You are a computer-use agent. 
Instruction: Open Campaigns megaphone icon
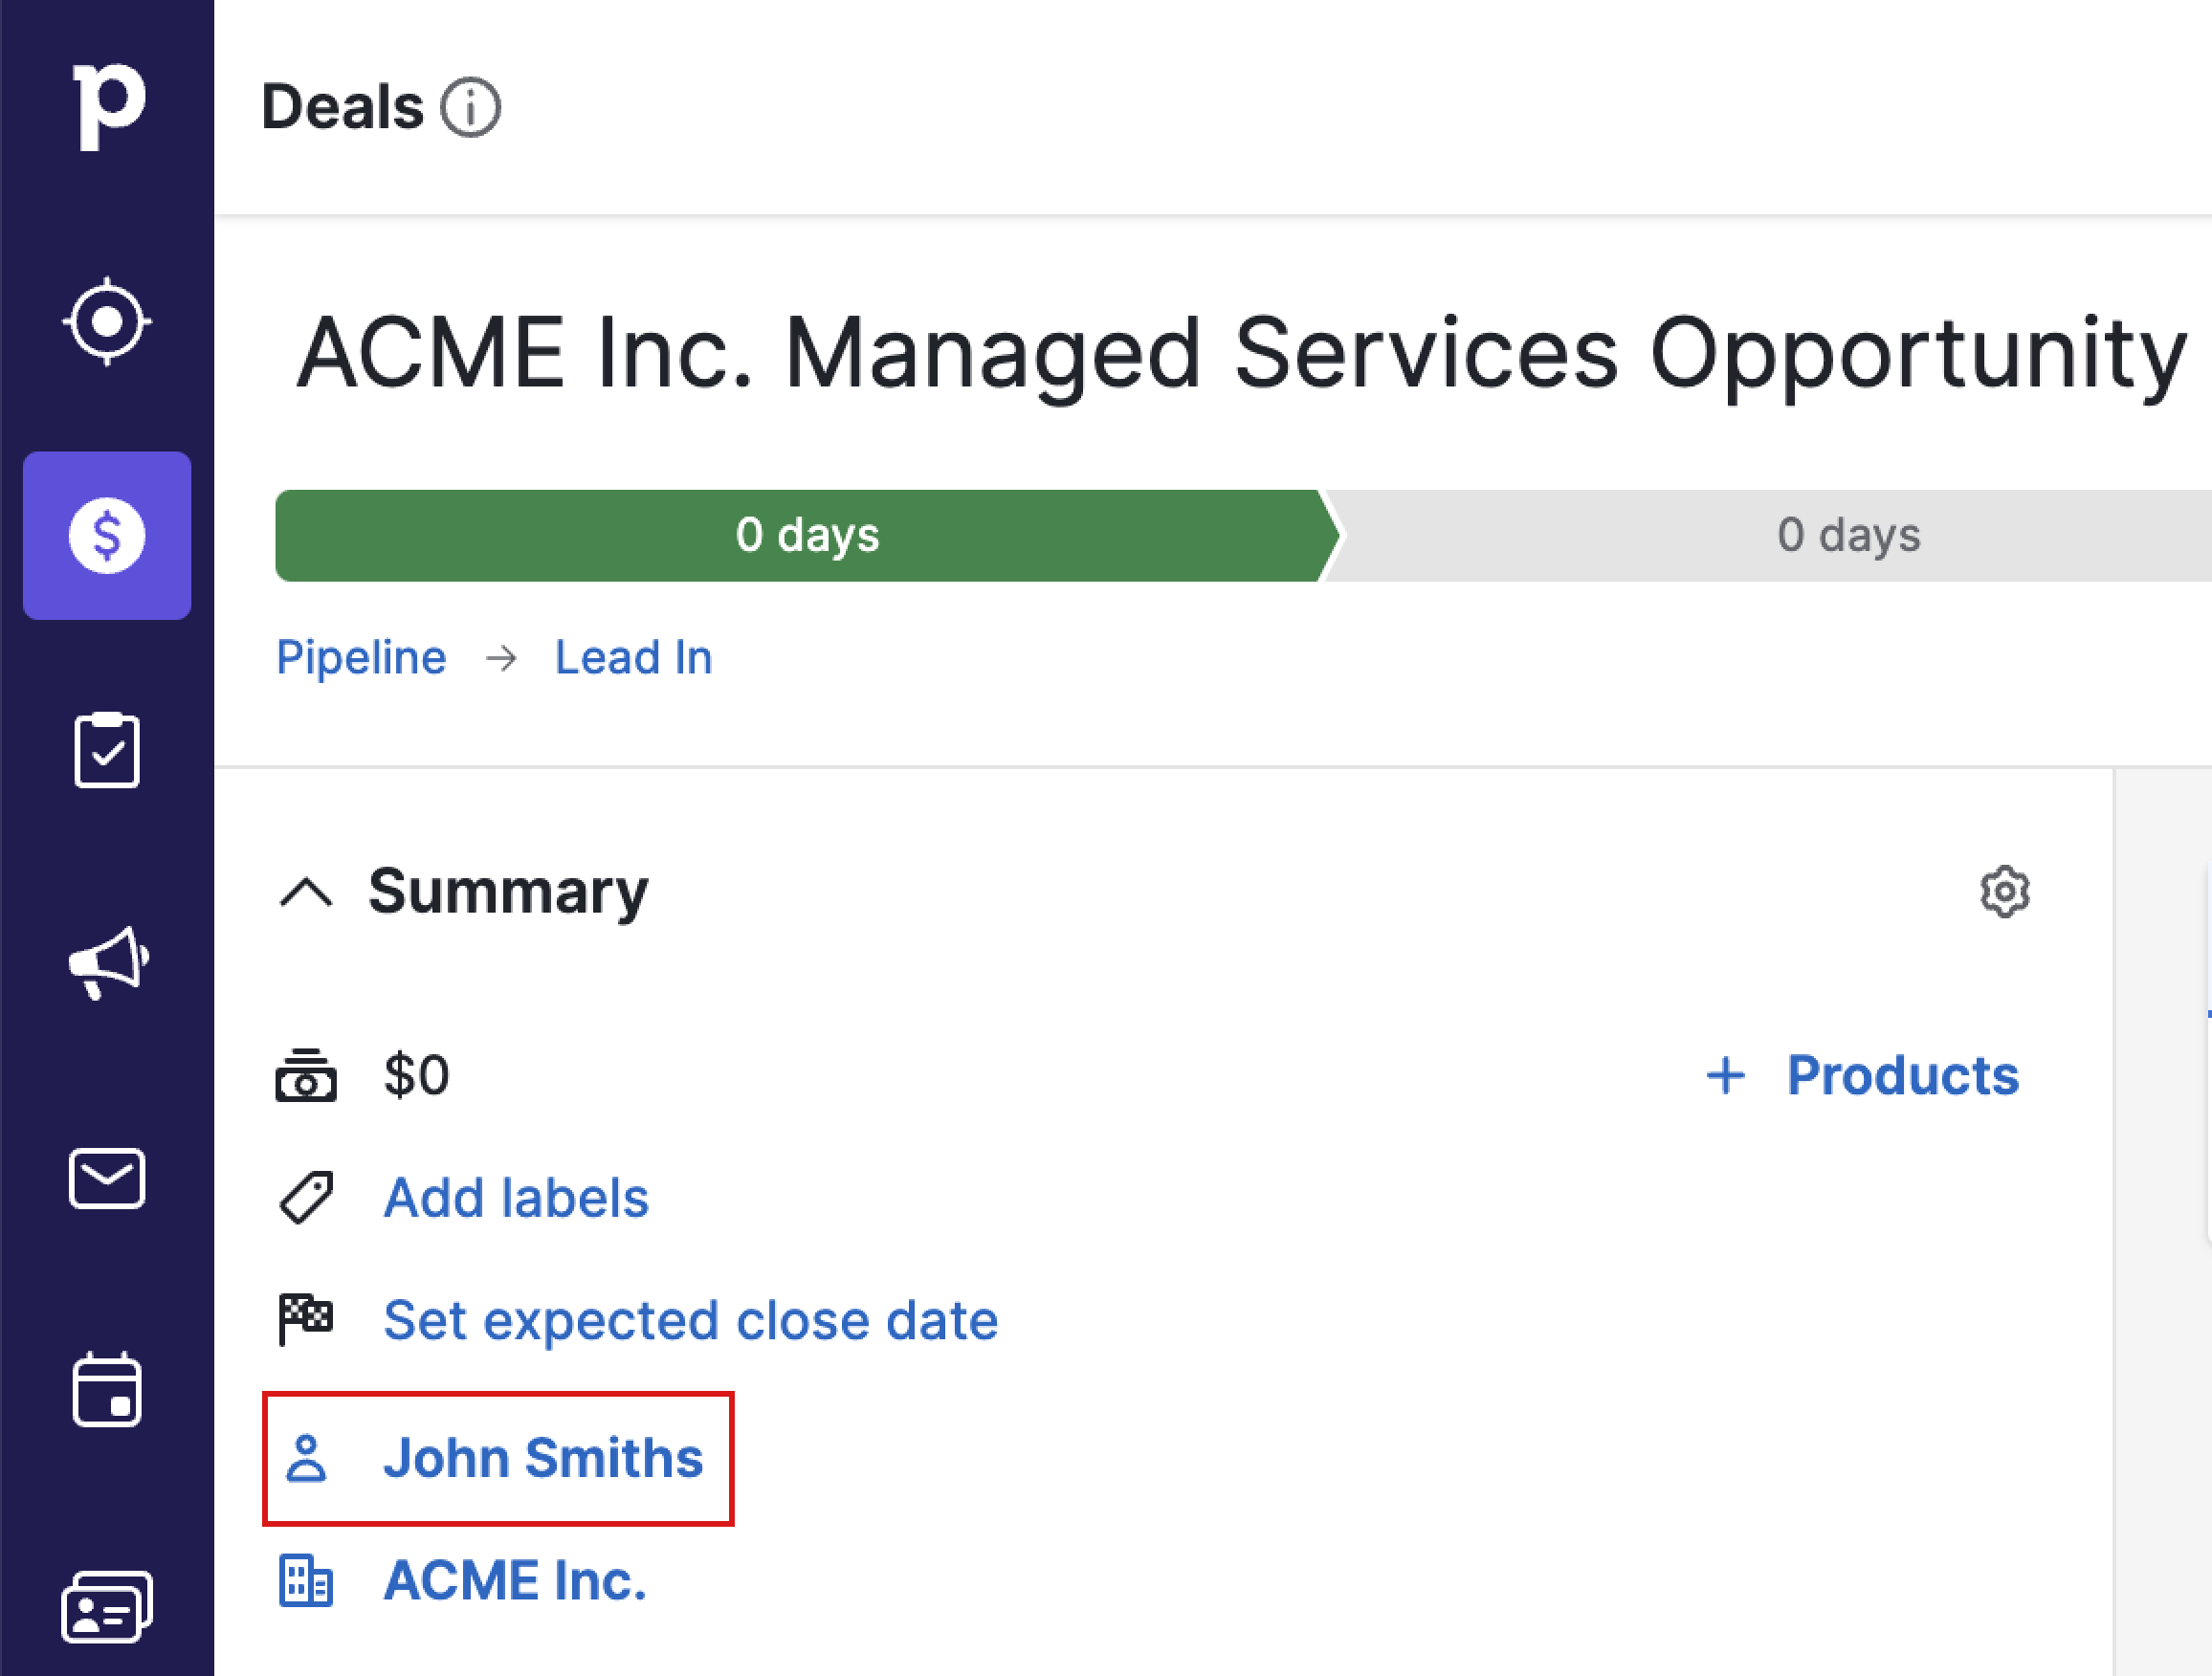[x=108, y=963]
